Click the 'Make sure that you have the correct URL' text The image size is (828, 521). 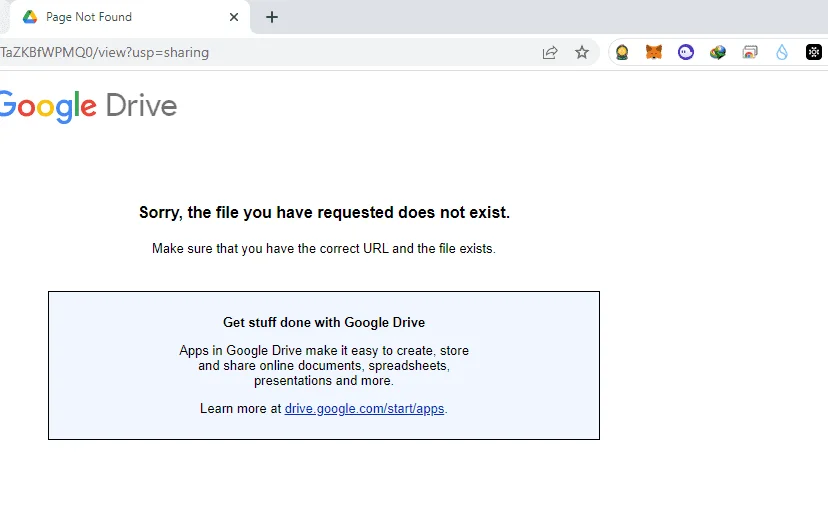(x=324, y=249)
